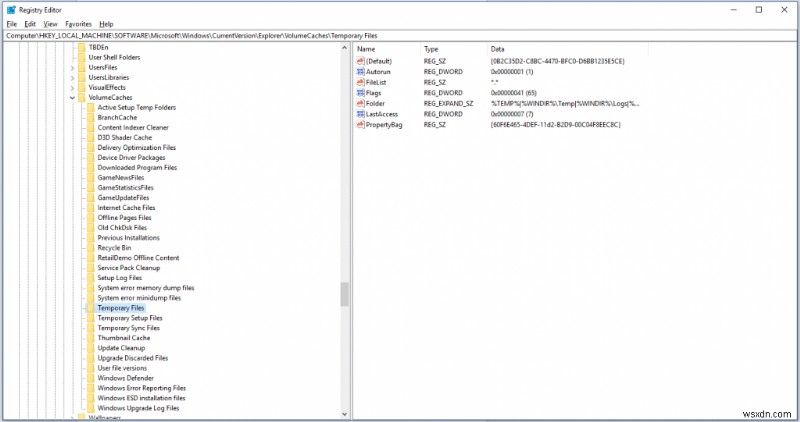Select the Service Pack Cleanup key

coord(129,268)
